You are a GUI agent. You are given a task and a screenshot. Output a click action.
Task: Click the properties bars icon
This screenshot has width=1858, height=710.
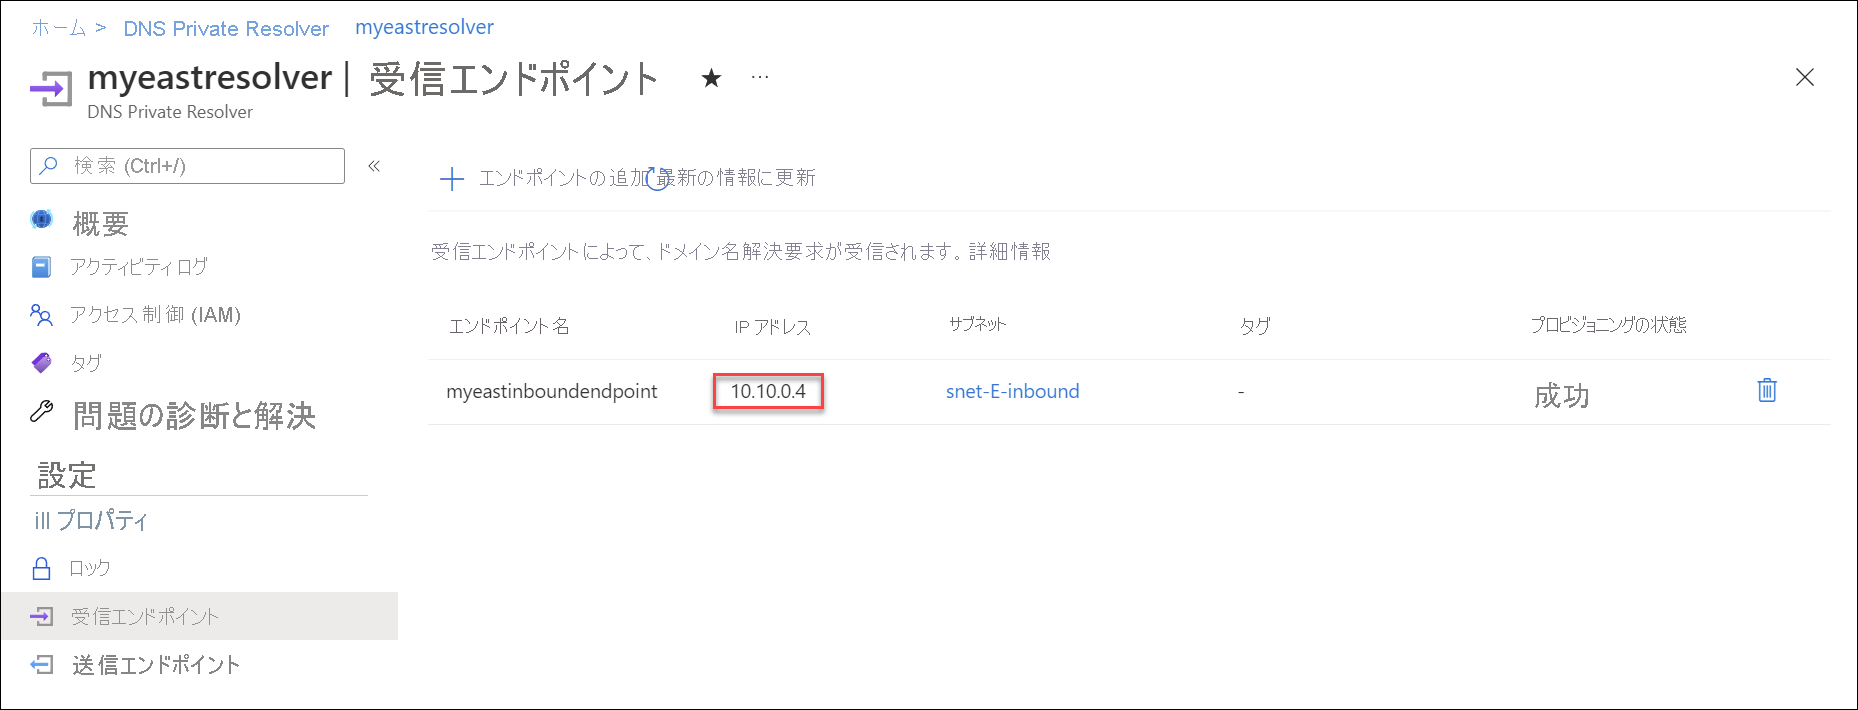(x=42, y=521)
